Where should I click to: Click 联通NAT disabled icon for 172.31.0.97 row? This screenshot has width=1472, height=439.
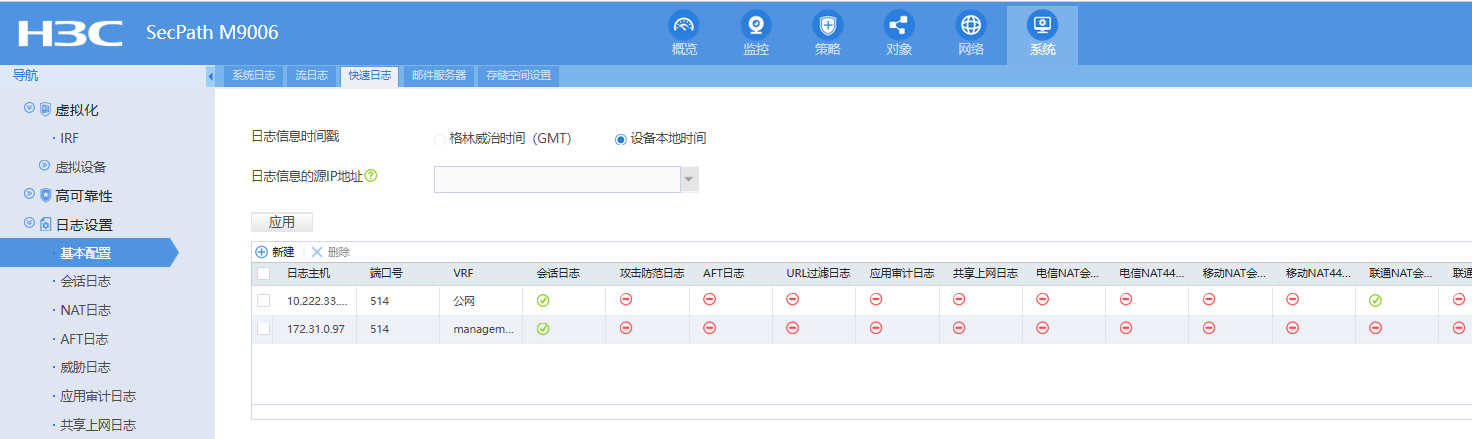[x=1375, y=327]
